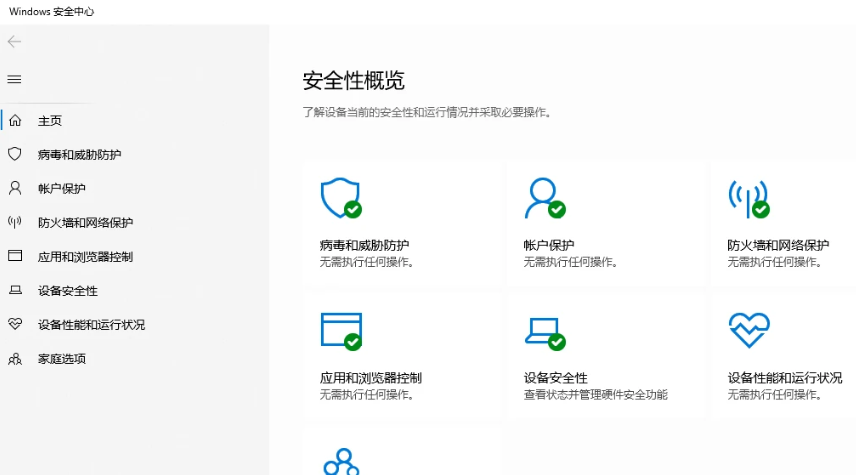Click the 无需执行任何操作 status under 应用和浏览器控制
The width and height of the screenshot is (856, 475).
(x=366, y=395)
